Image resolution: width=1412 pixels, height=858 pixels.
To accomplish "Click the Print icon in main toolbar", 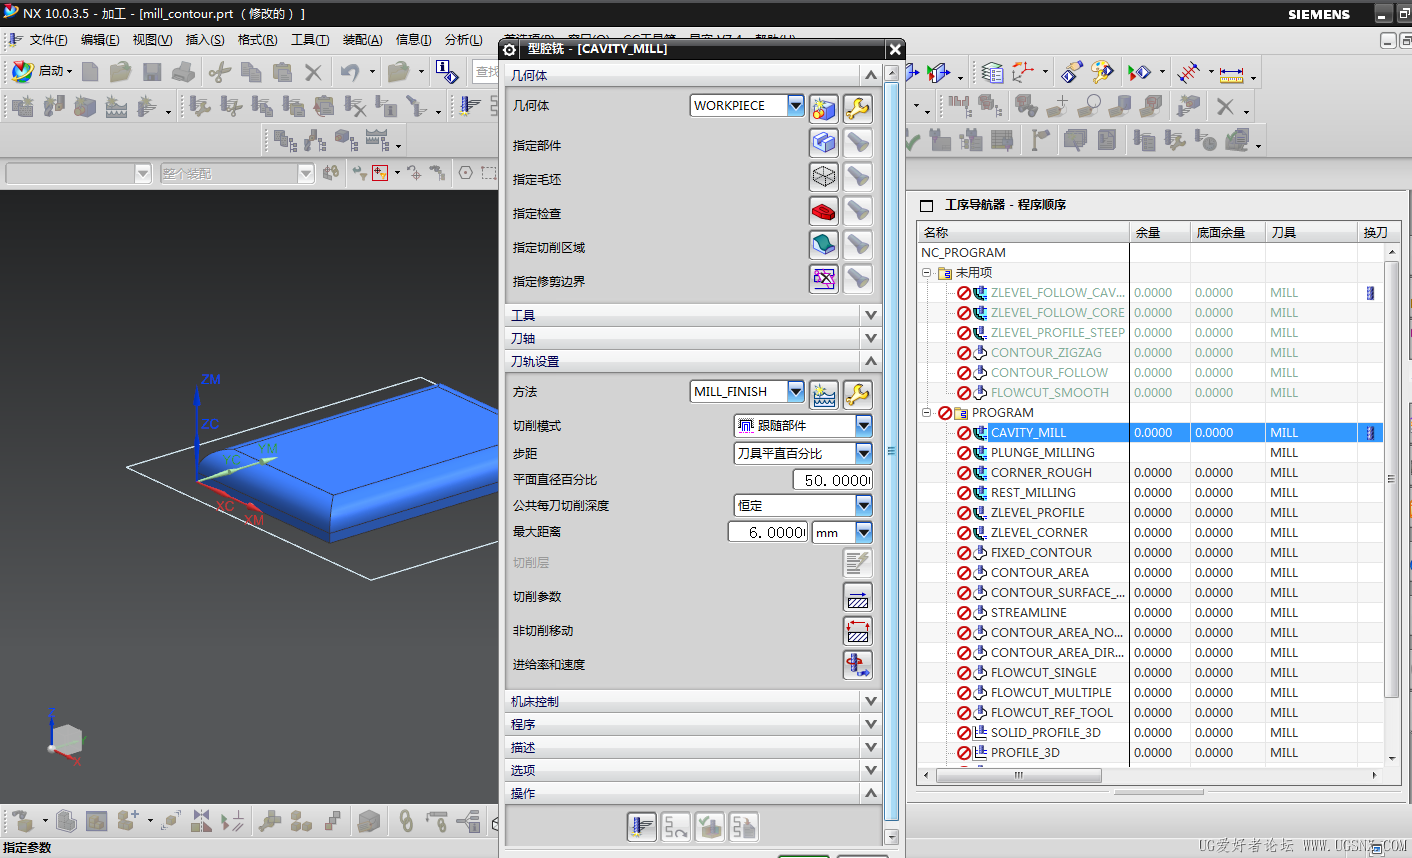I will [183, 72].
